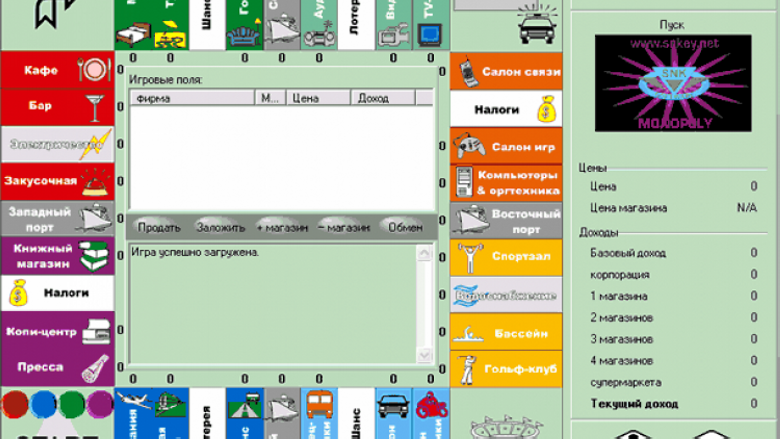Viewport: 780px width, 439px height.
Task: Click the Продать button
Action: click(159, 227)
